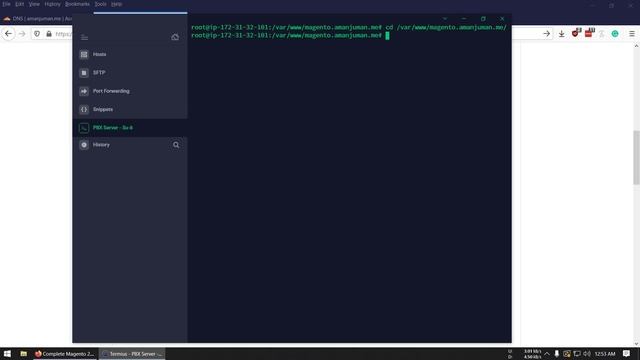Open Firefox File menu
Image resolution: width=640 pixels, height=360 pixels.
tap(7, 4)
